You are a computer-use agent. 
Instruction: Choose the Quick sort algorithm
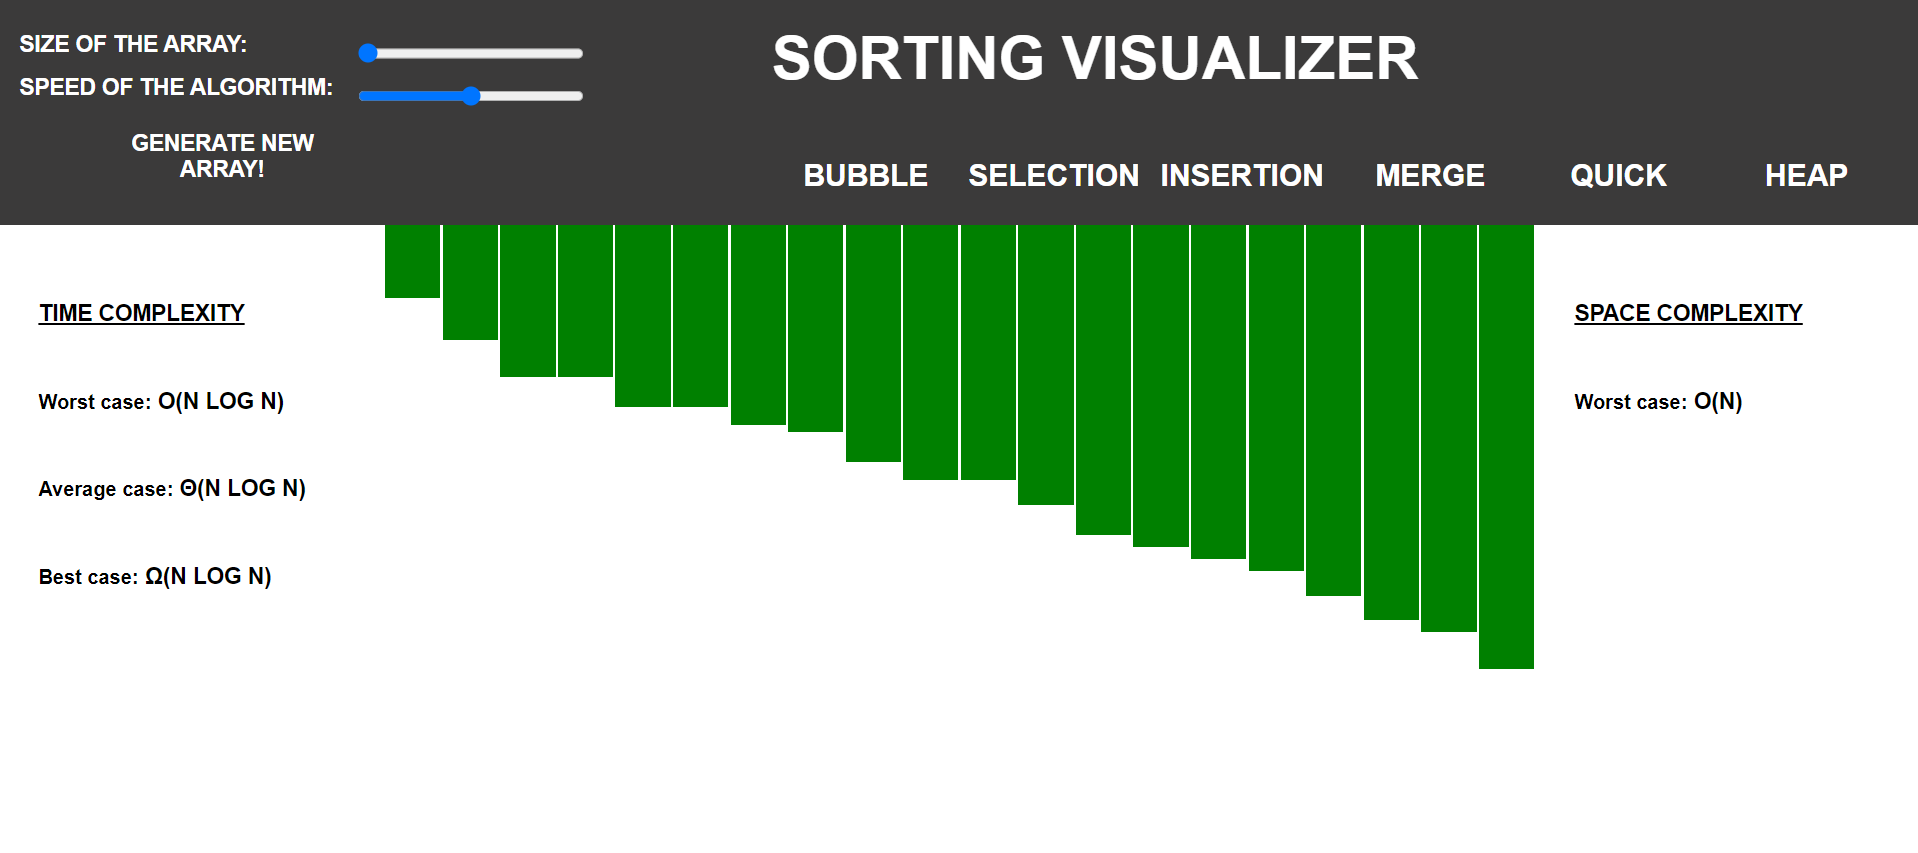click(1618, 175)
